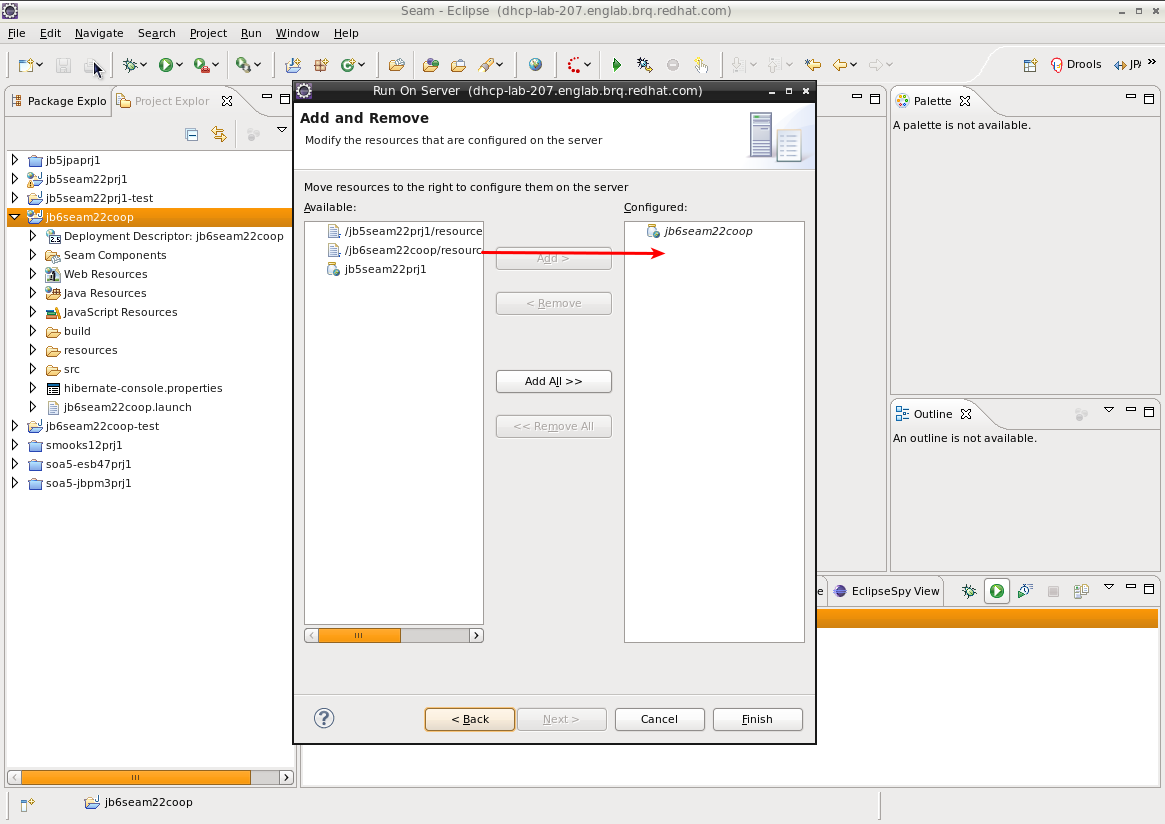This screenshot has height=824, width=1165.
Task: Click the Finish button
Action: [x=757, y=719]
